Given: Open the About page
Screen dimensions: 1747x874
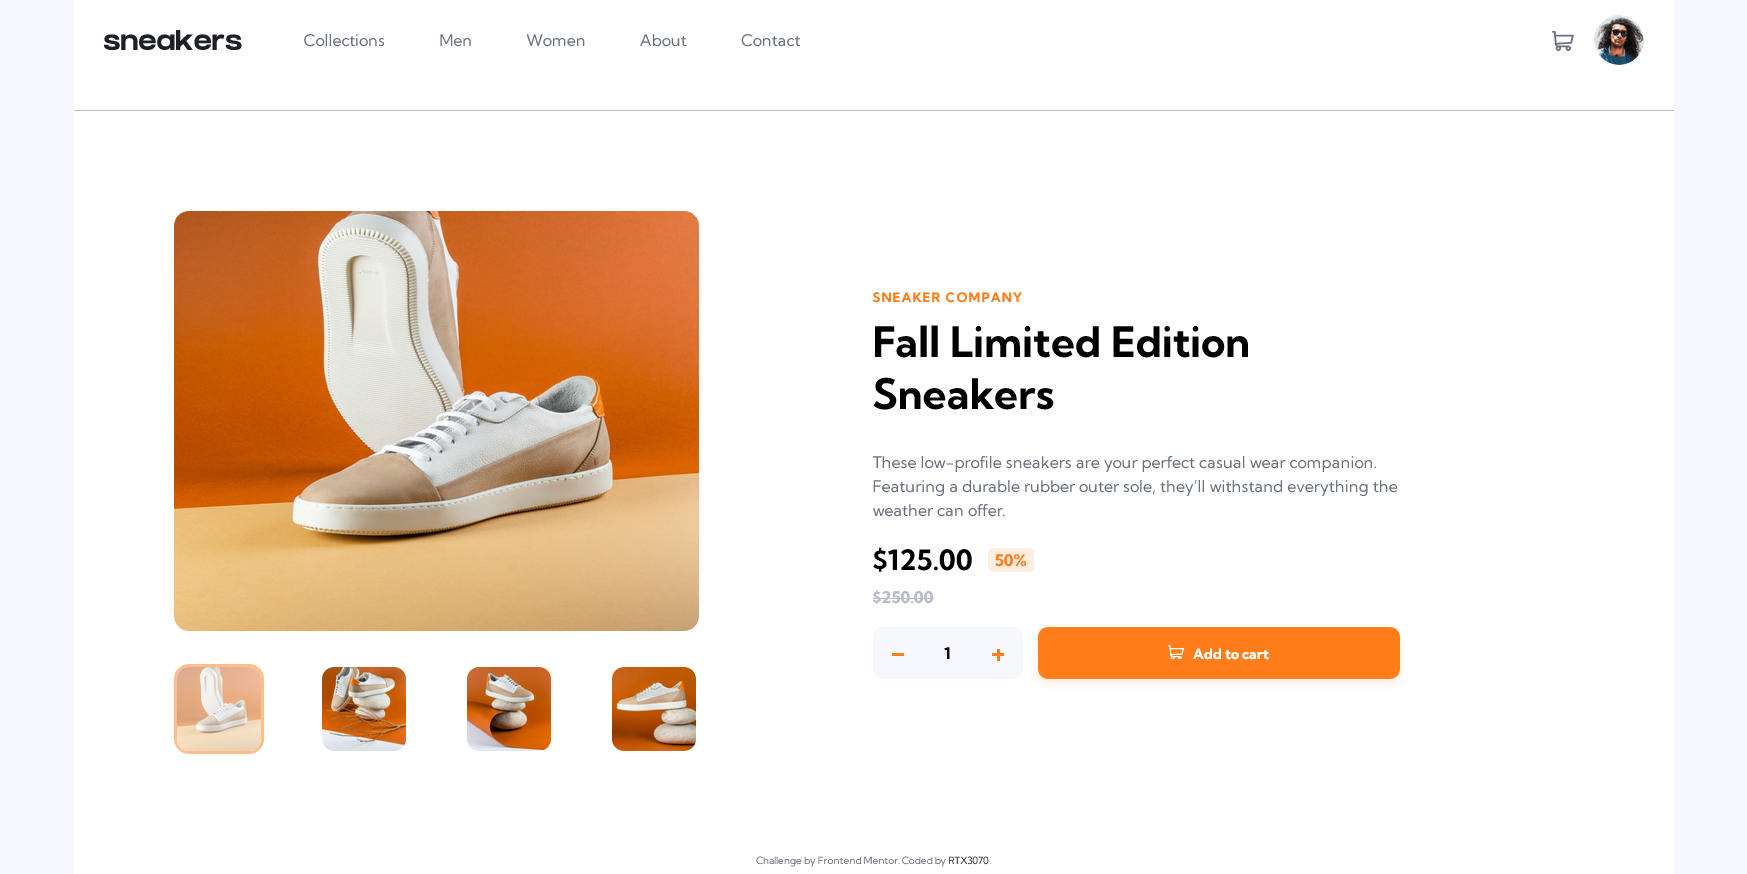Looking at the screenshot, I should 663,40.
